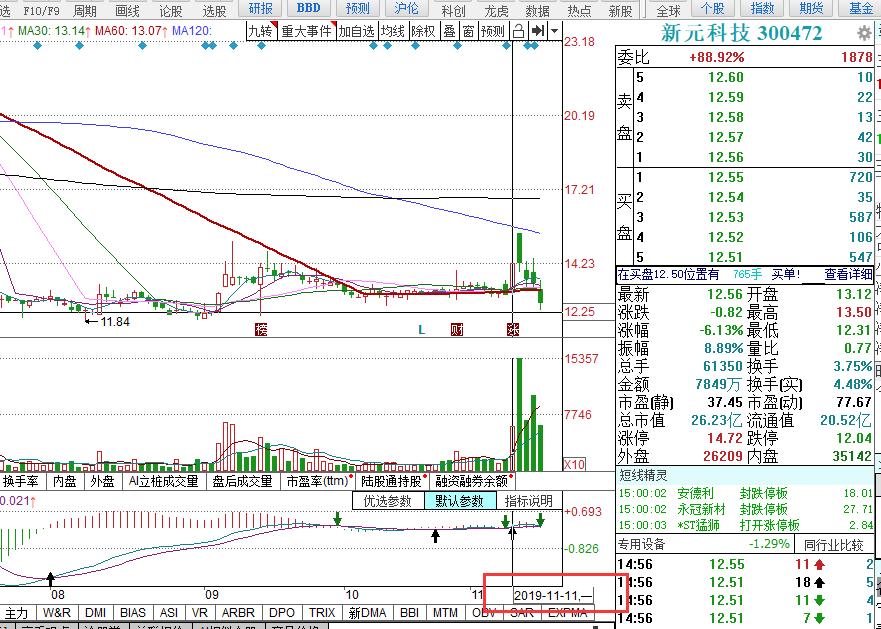
Task: Click 预测 in the chart toolbar
Action: (493, 31)
